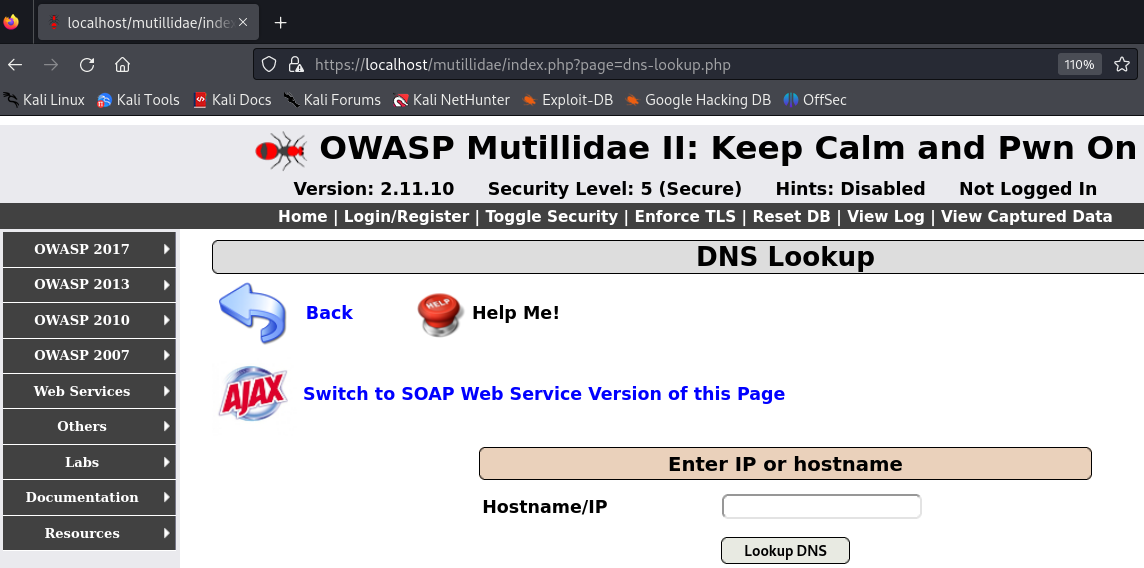Click the Enforce TLS link

(x=685, y=217)
